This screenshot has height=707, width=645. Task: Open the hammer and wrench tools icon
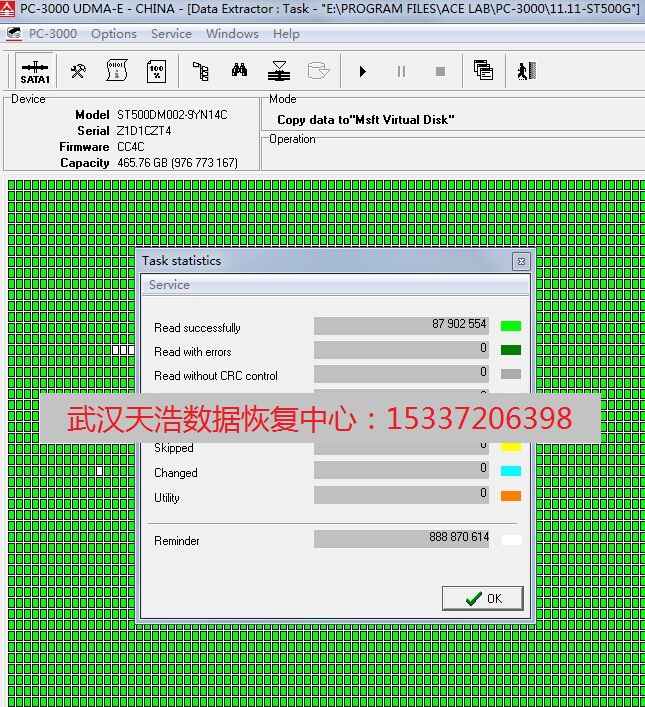[78, 72]
